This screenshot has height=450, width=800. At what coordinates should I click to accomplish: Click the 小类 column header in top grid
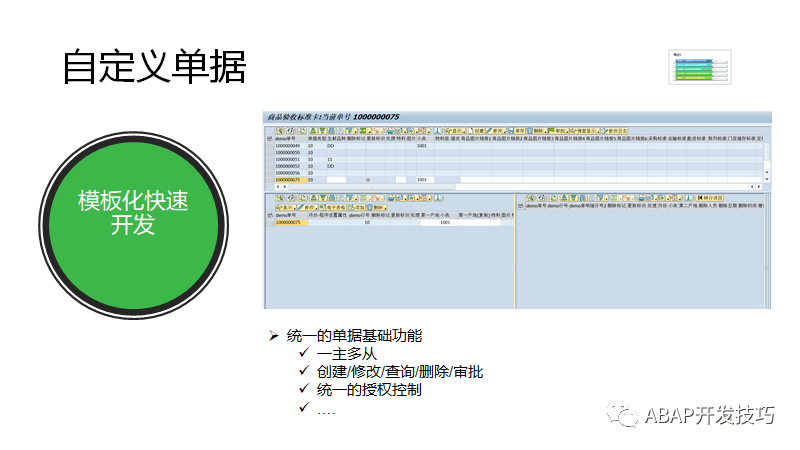[425, 139]
